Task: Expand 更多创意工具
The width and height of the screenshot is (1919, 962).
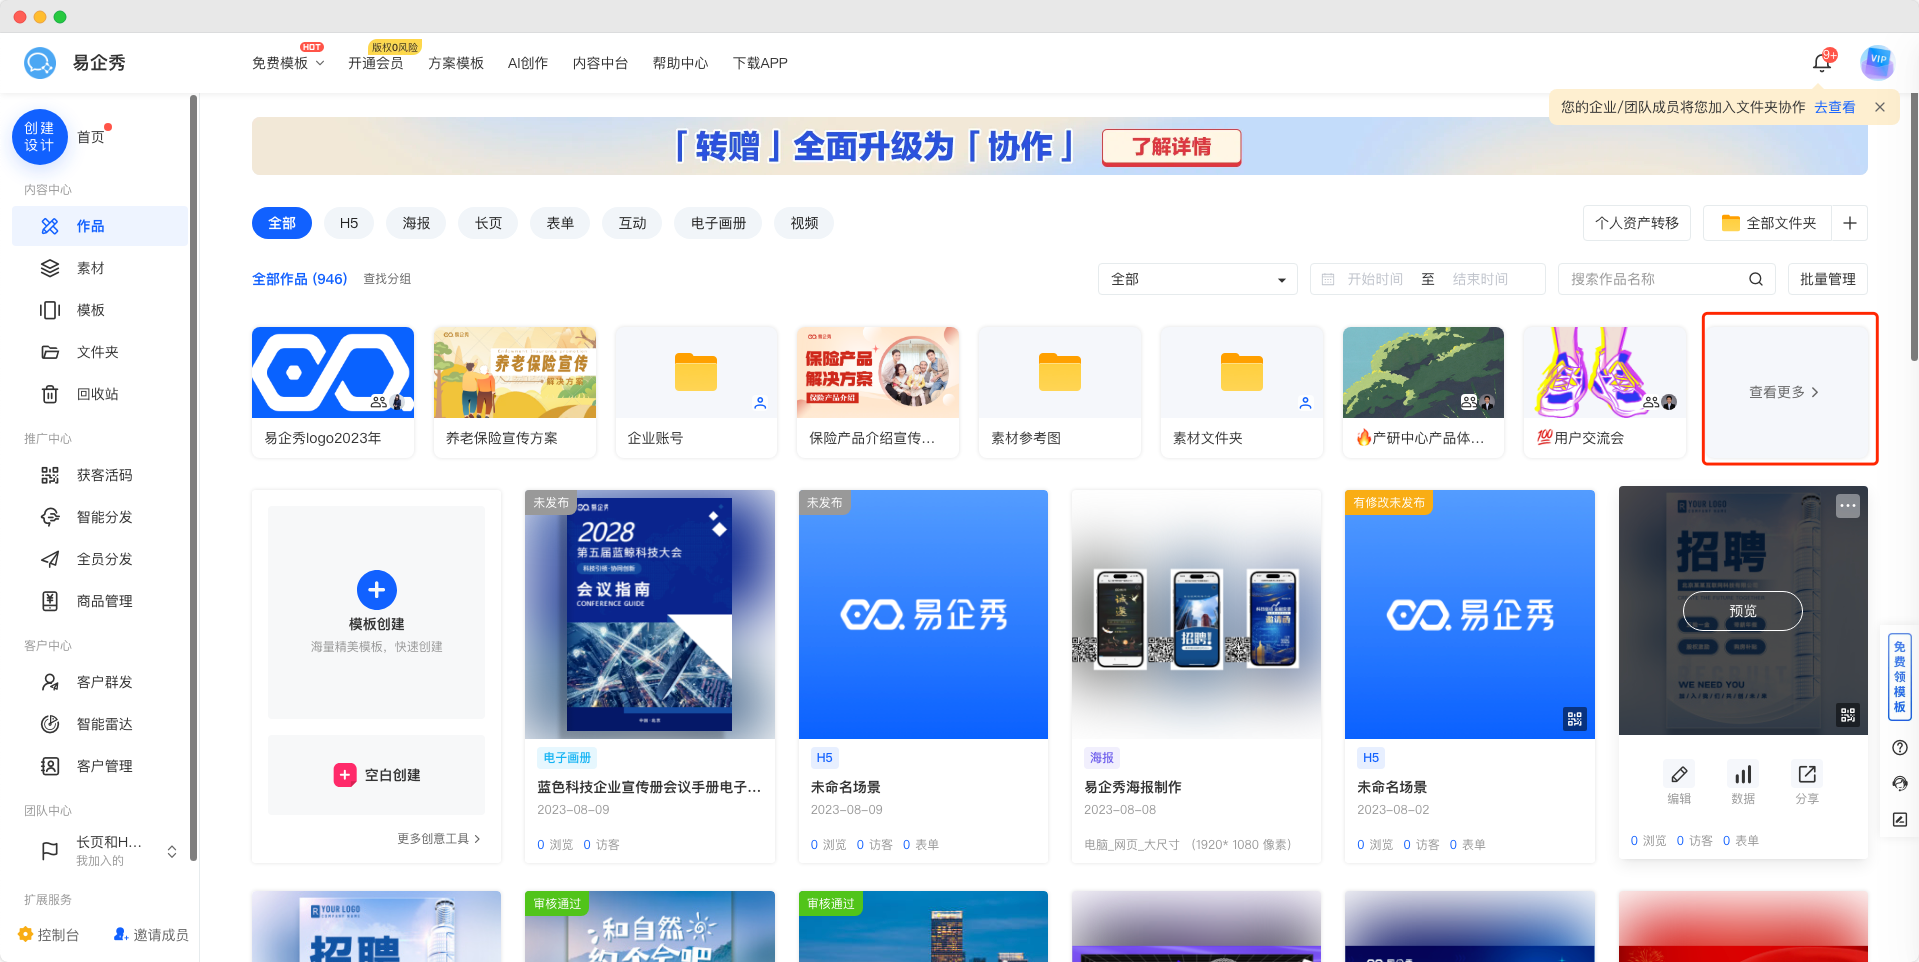Action: [439, 839]
